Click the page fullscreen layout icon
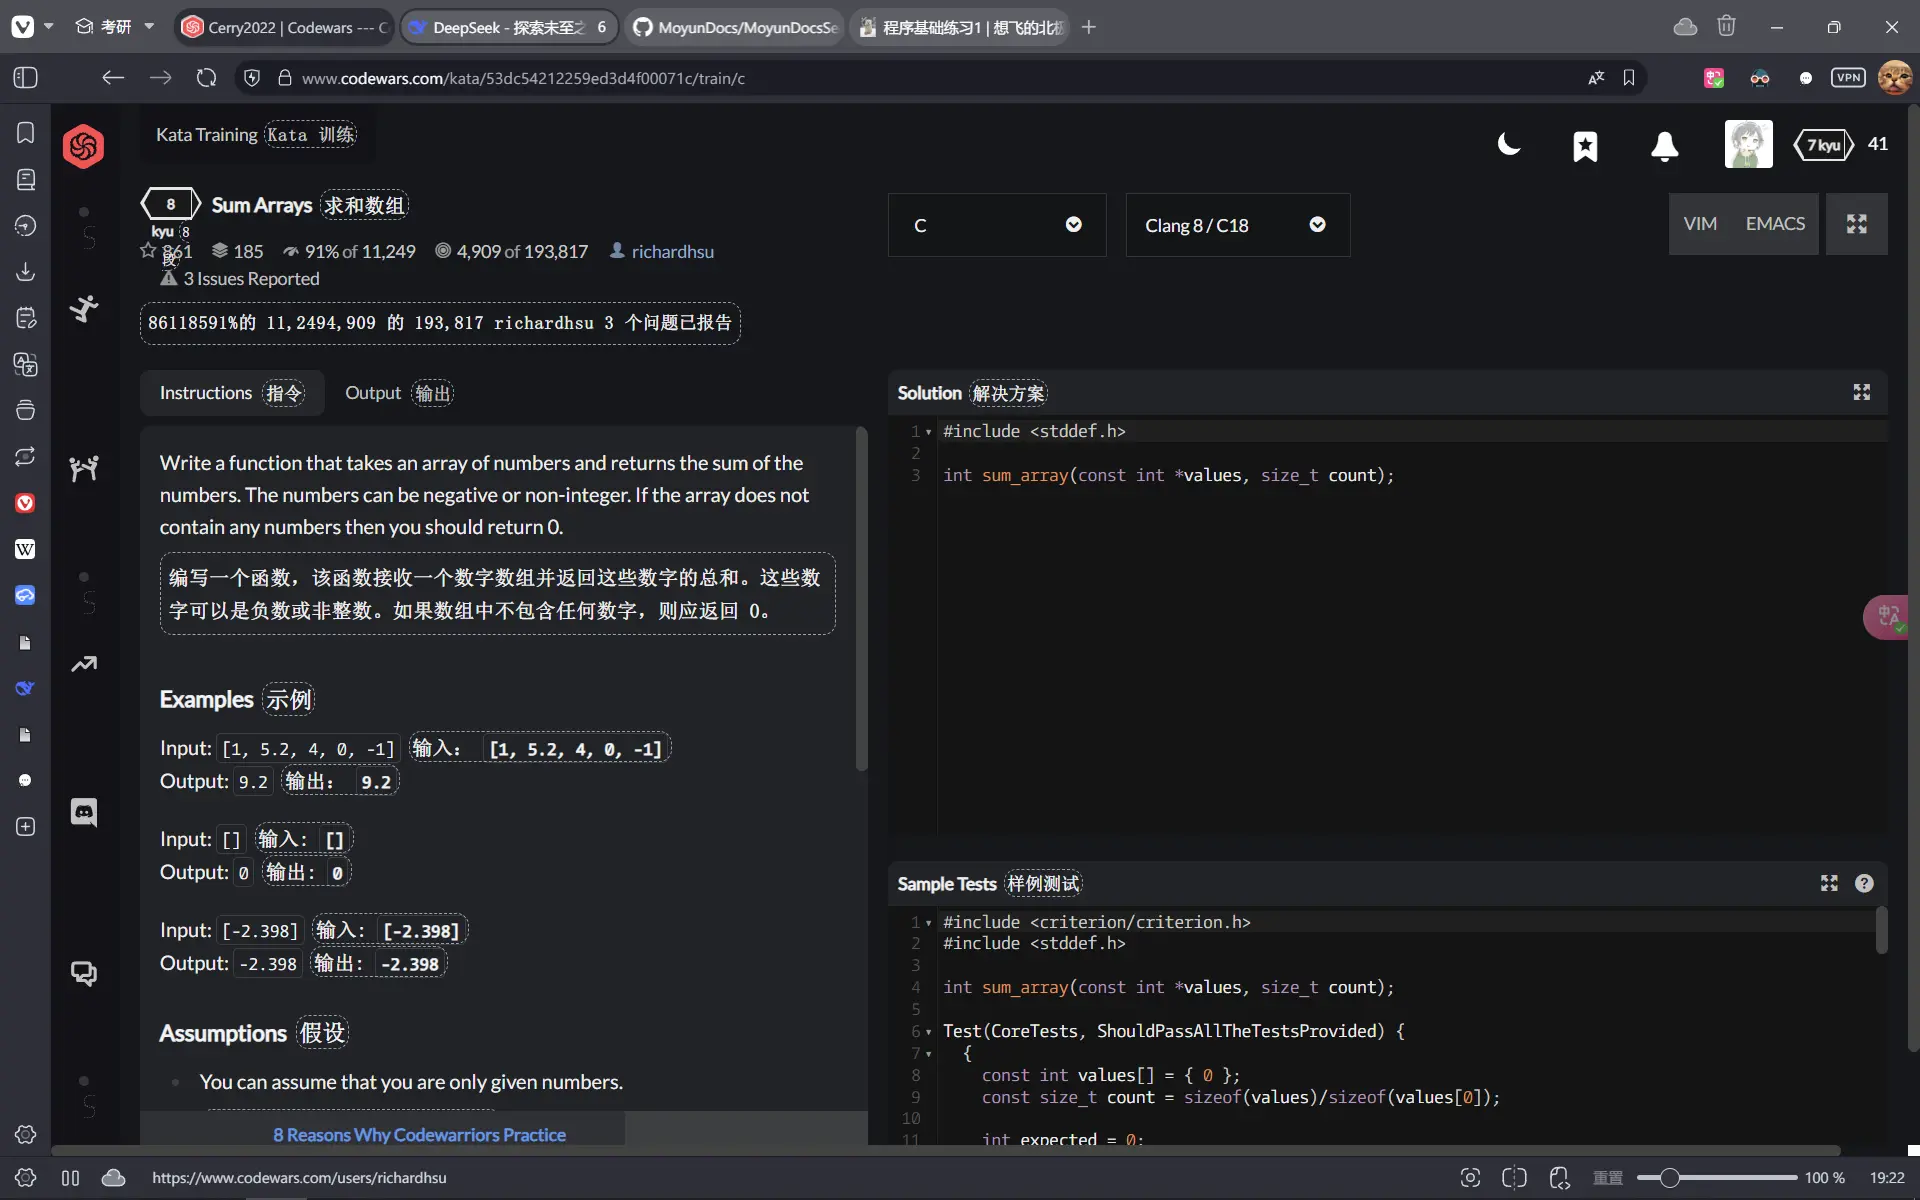Viewport: 1920px width, 1200px height. pos(1856,224)
